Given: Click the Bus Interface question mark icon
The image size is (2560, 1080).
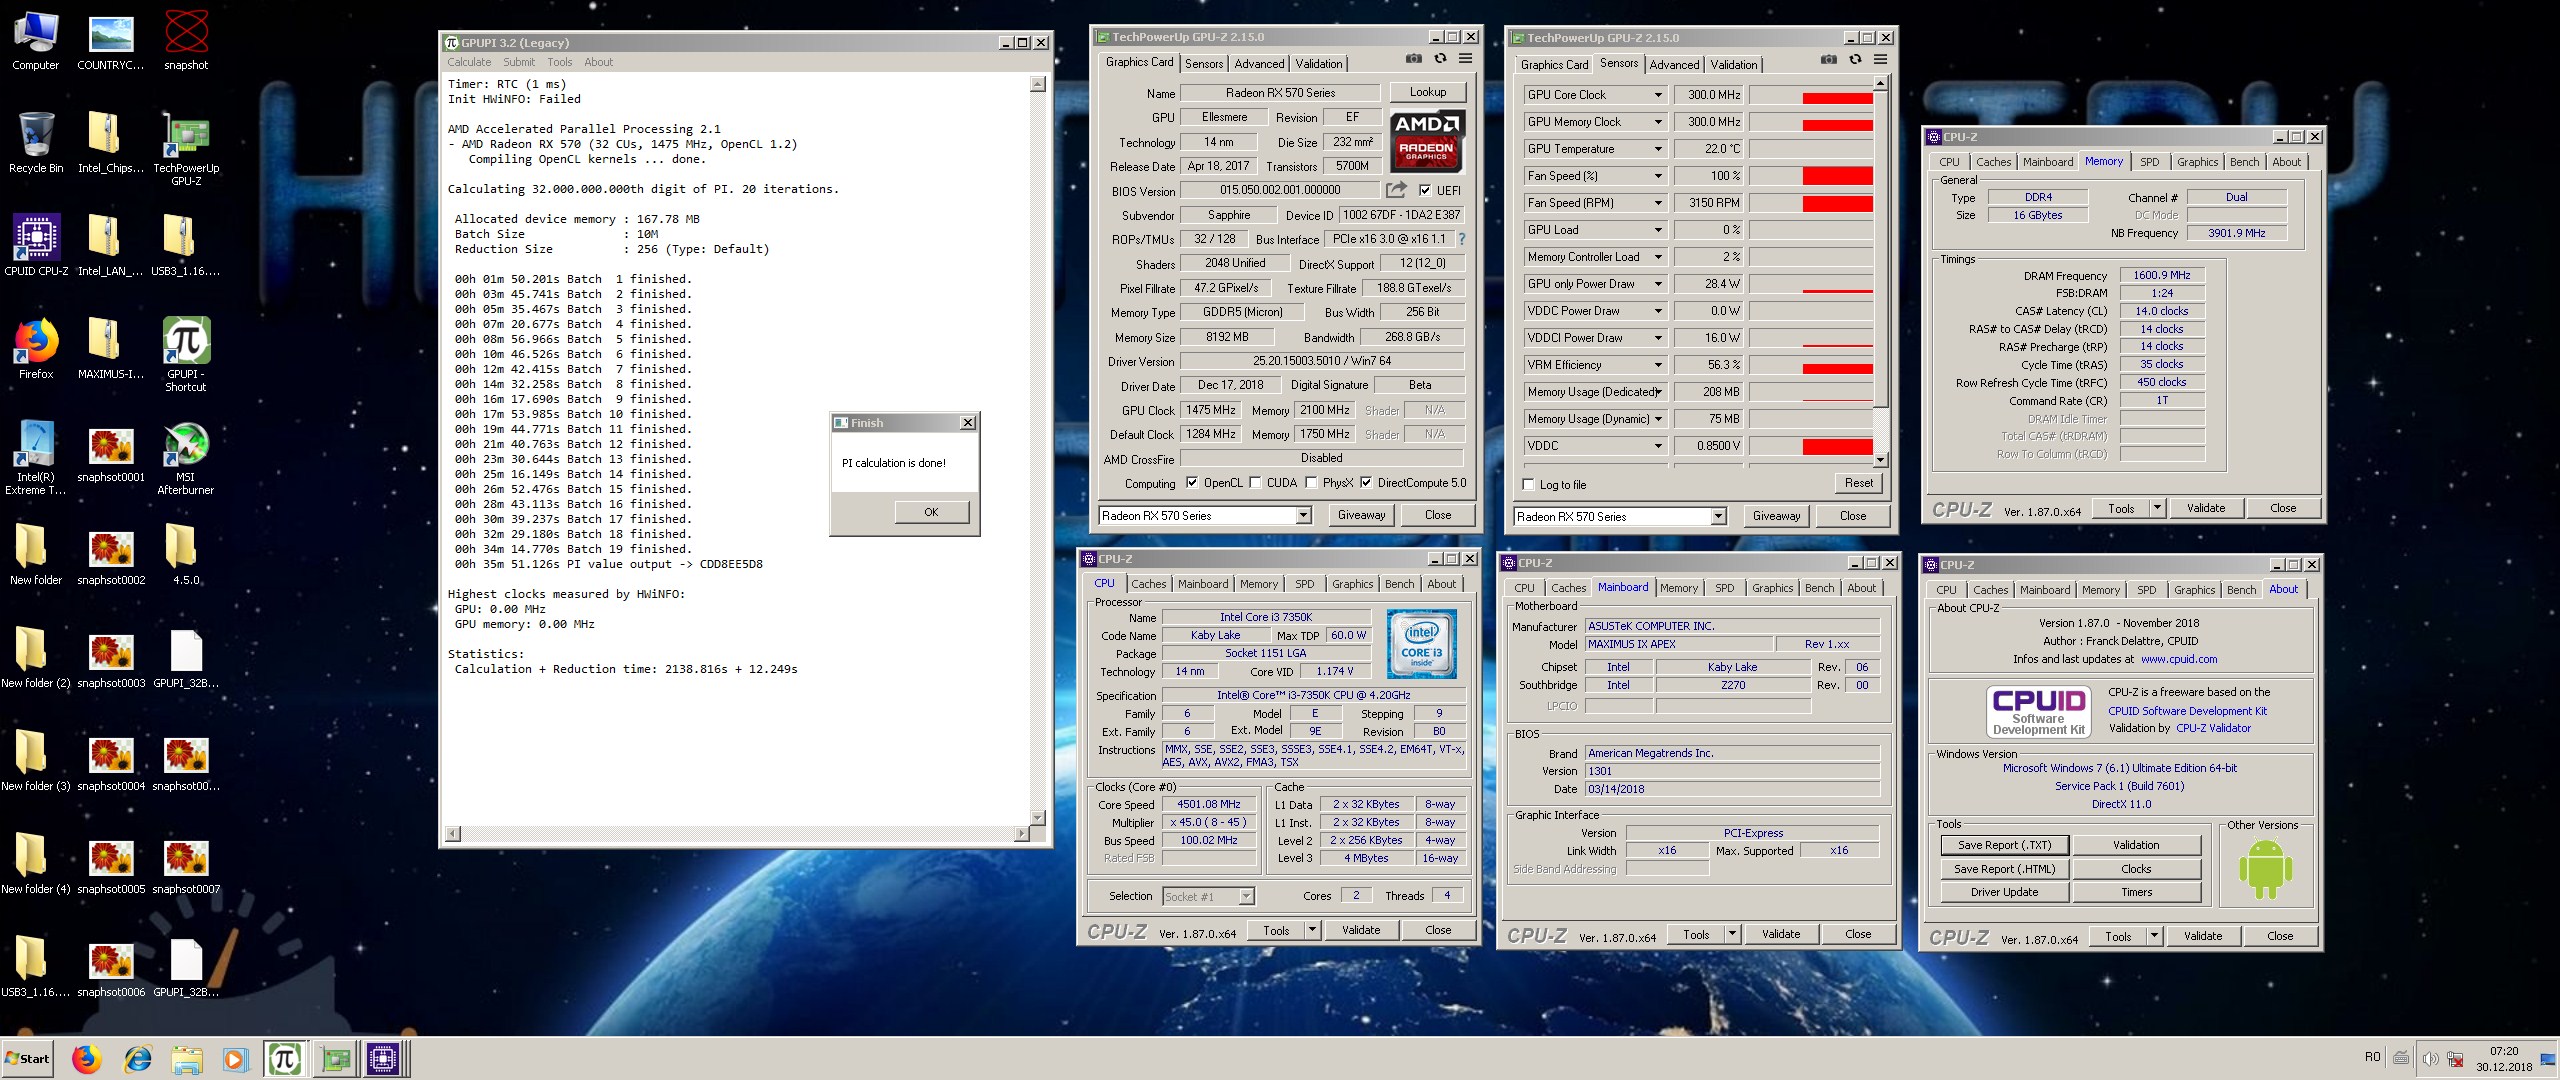Looking at the screenshot, I should [1462, 239].
